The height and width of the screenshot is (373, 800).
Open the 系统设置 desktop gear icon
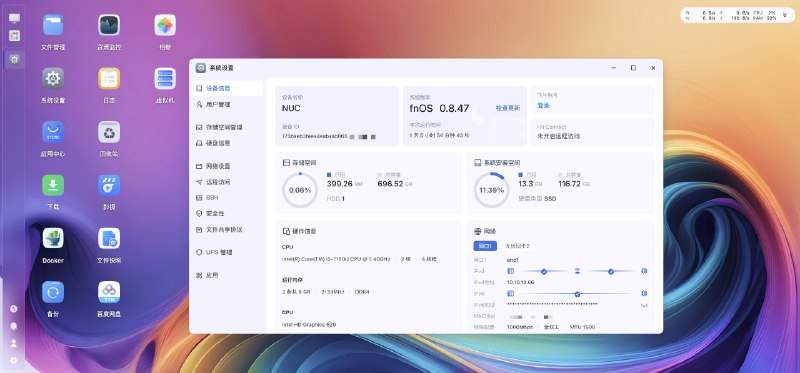click(53, 79)
